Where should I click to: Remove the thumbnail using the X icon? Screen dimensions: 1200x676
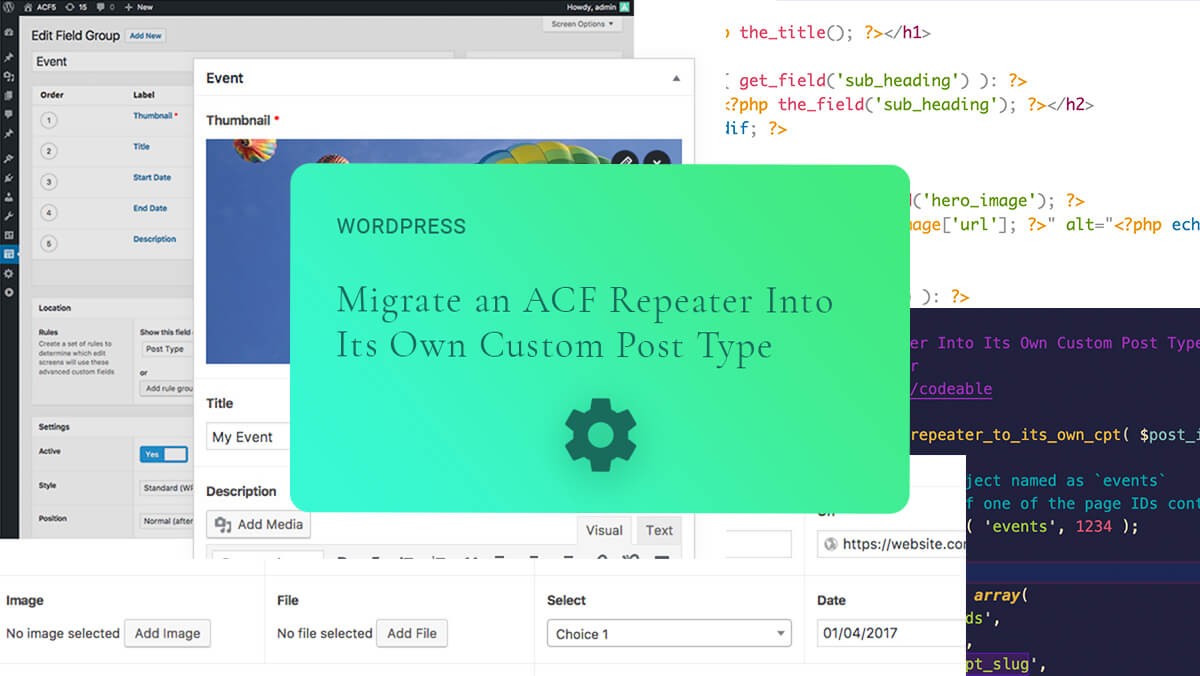(x=655, y=159)
